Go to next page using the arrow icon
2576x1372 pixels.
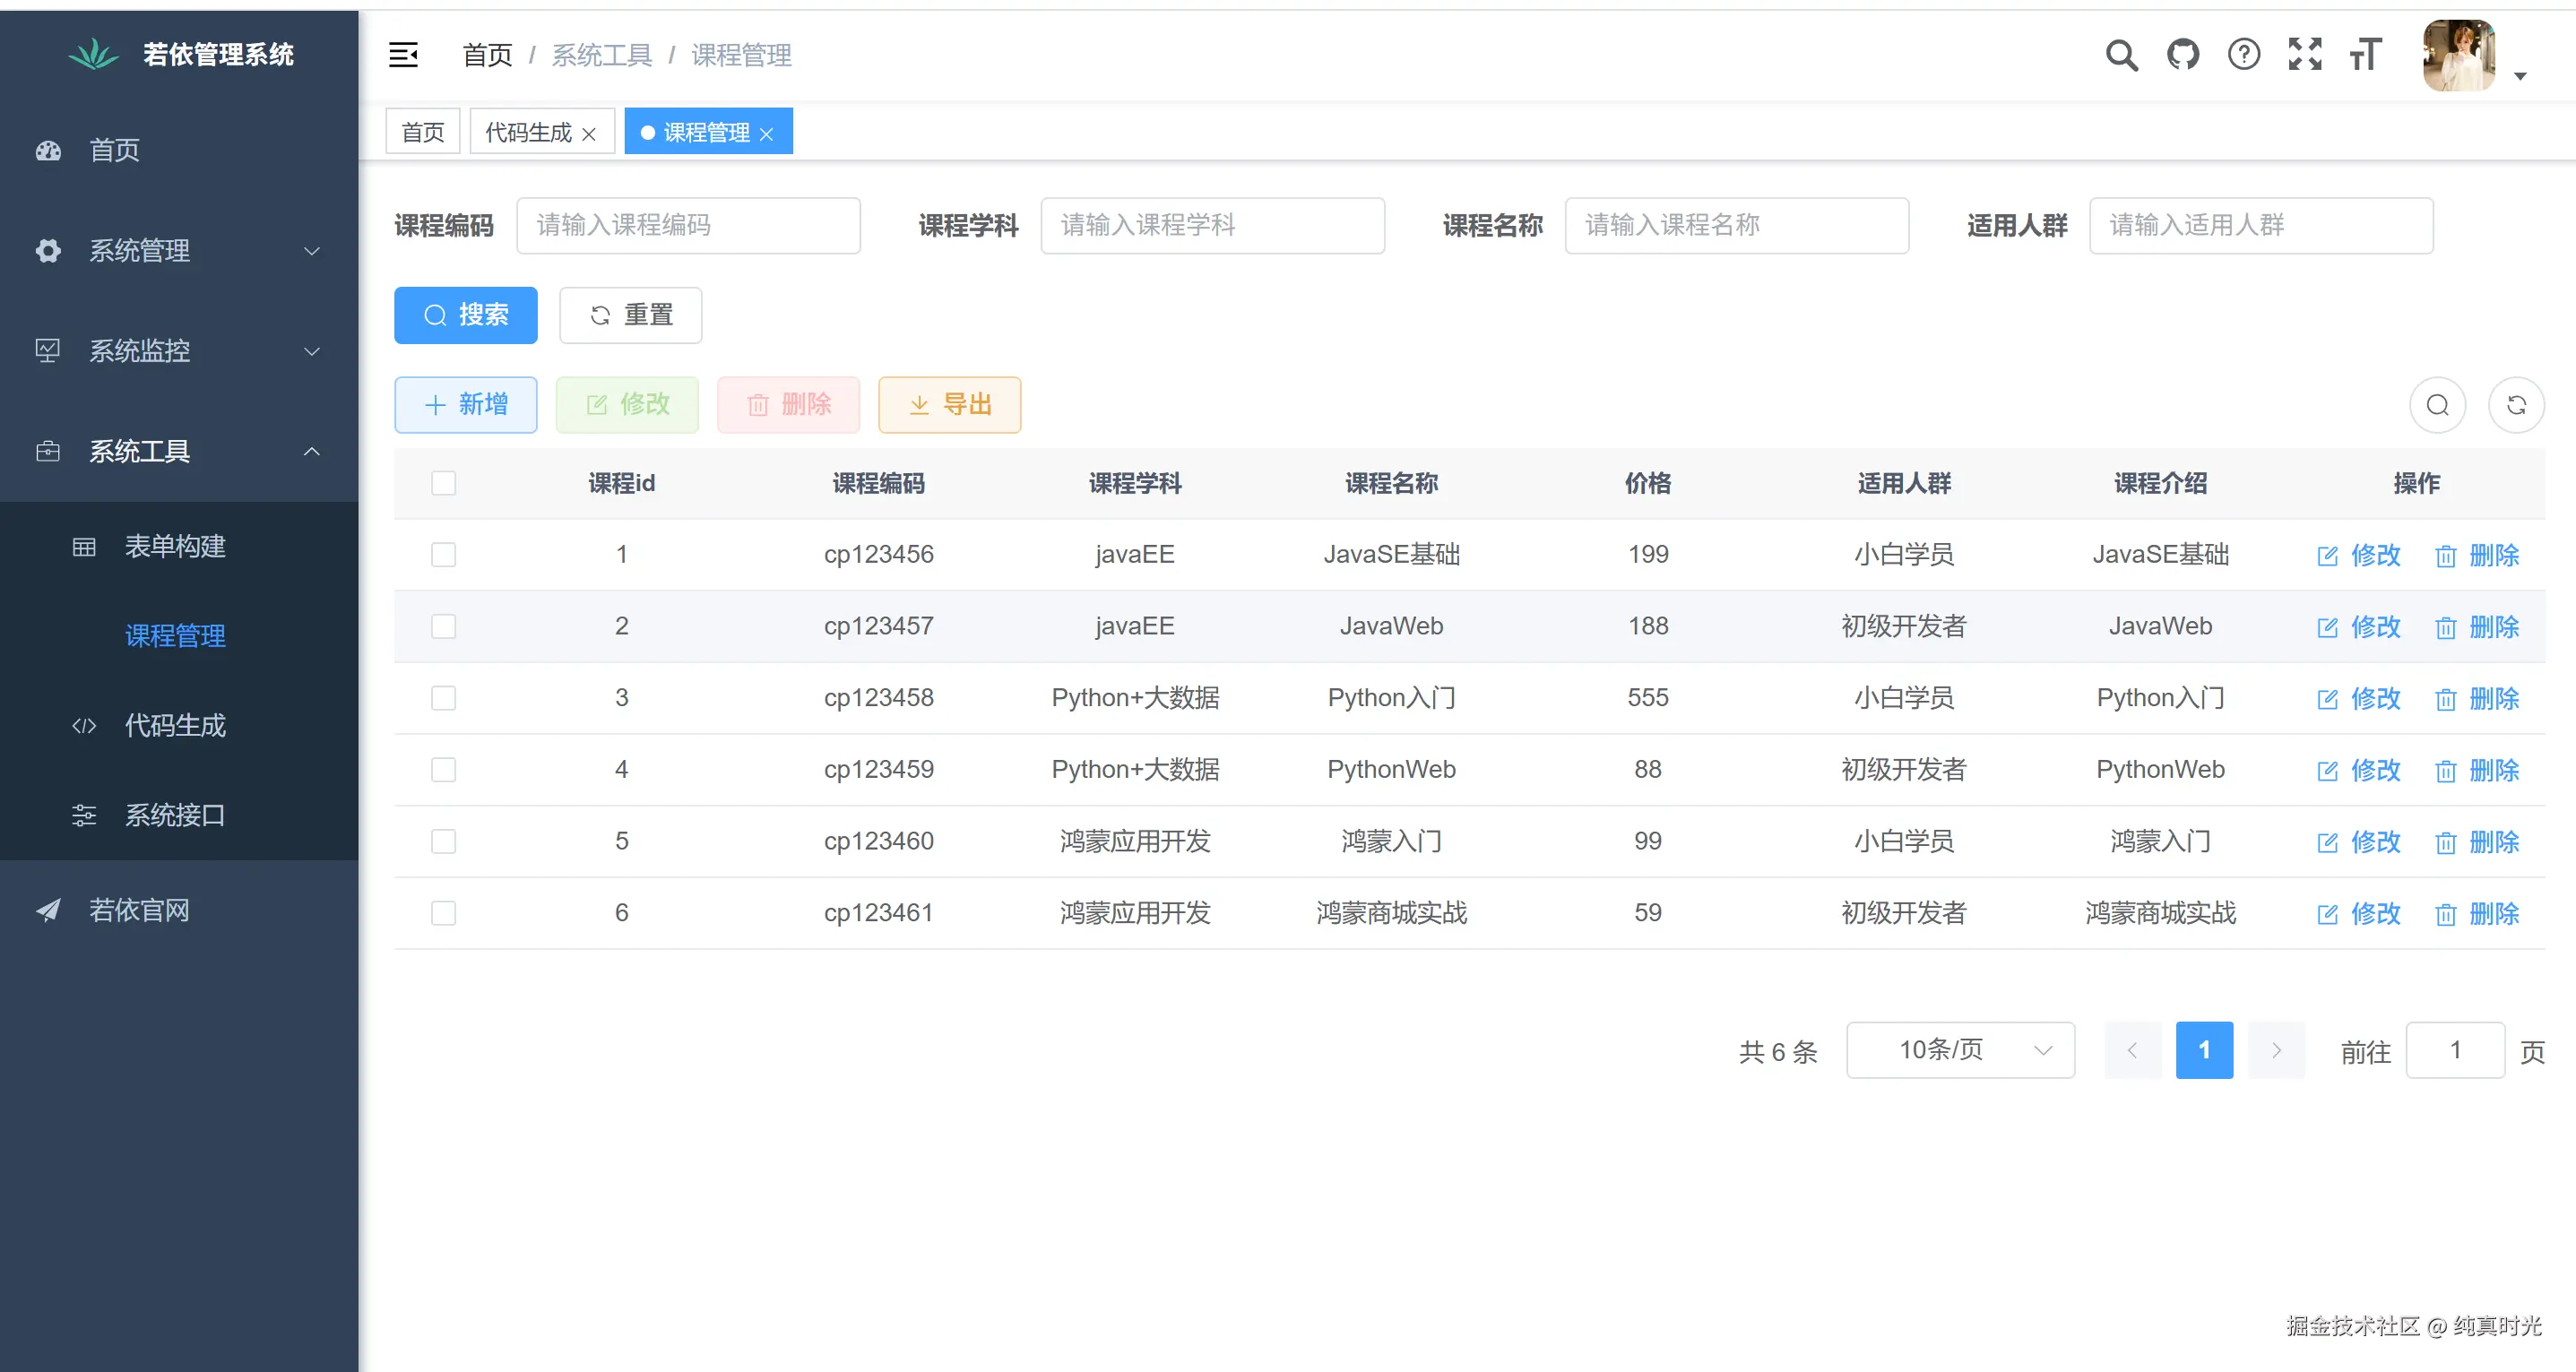[x=2277, y=1050]
